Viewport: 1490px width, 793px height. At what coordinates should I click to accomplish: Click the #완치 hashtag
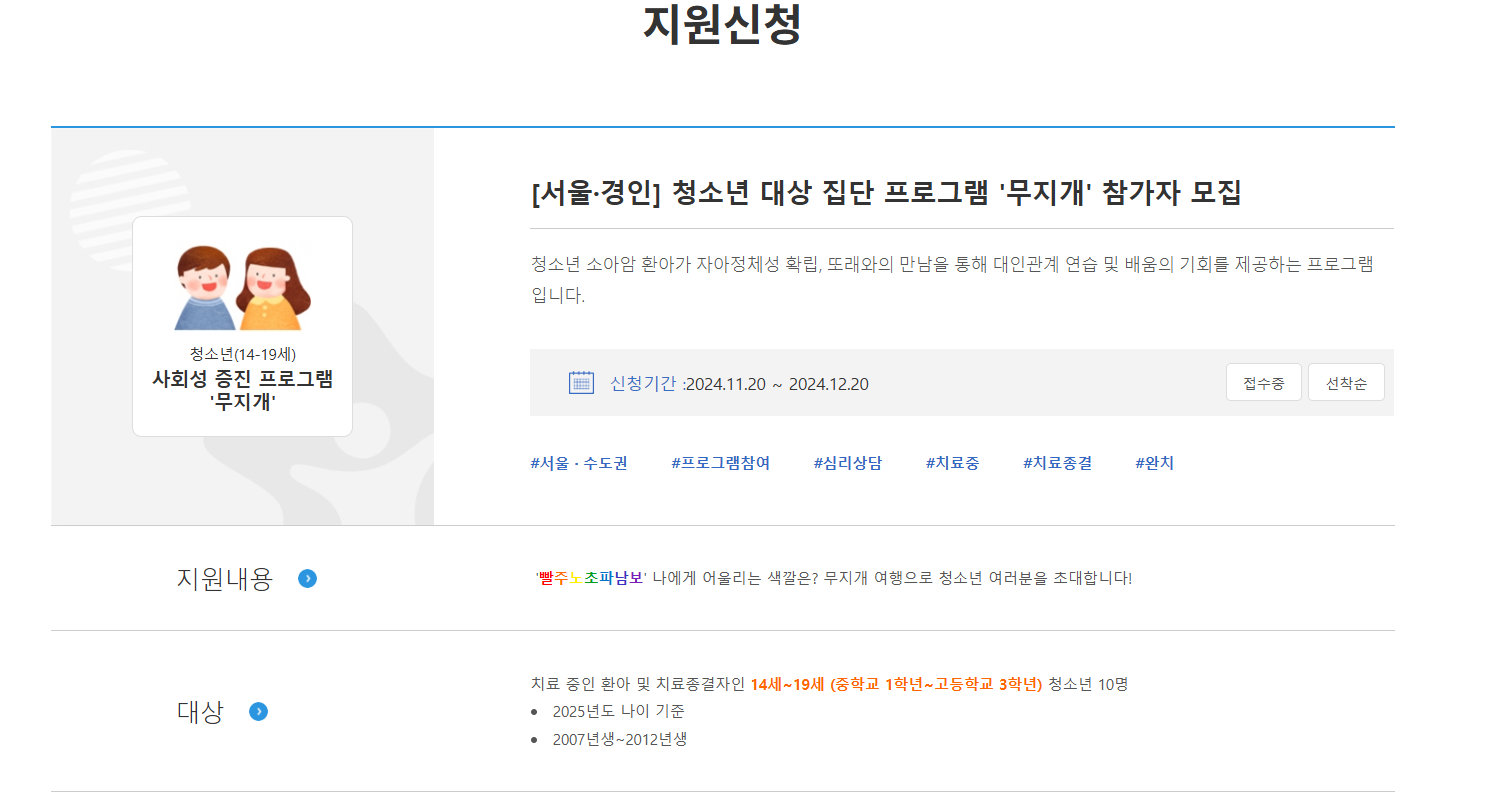[1154, 463]
